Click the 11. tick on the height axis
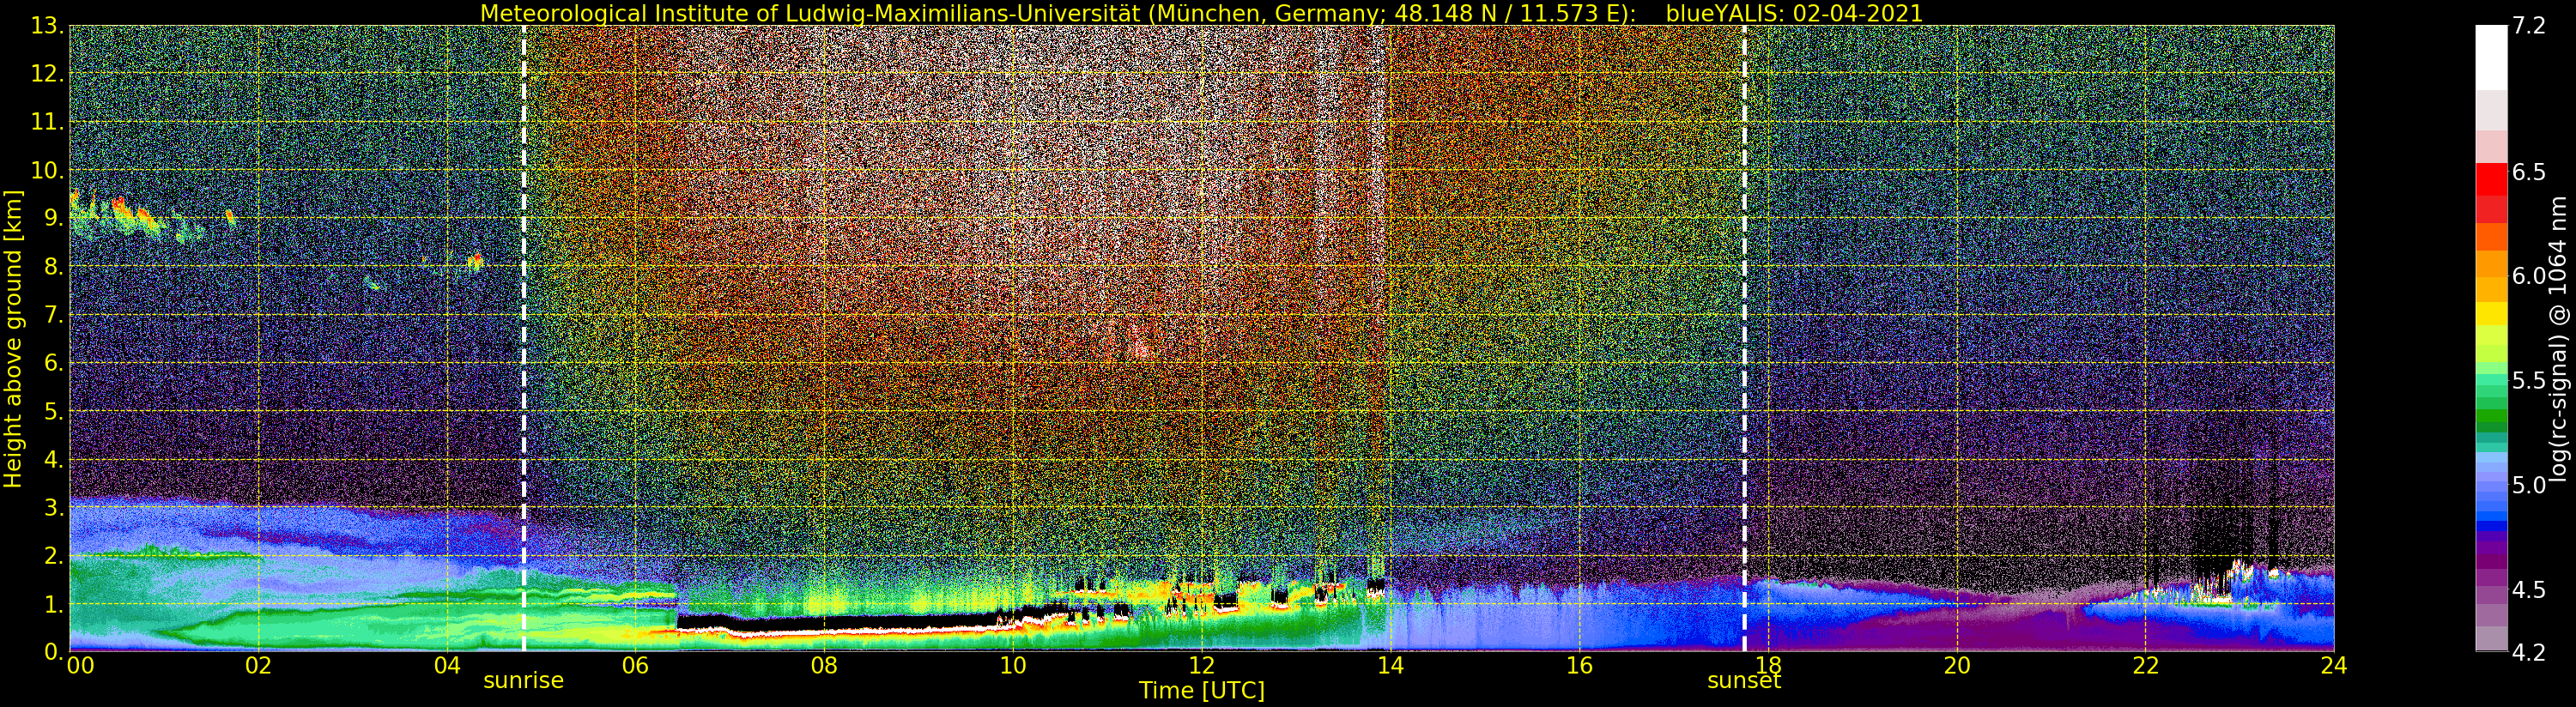This screenshot has height=707, width=2576. pos(48,122)
